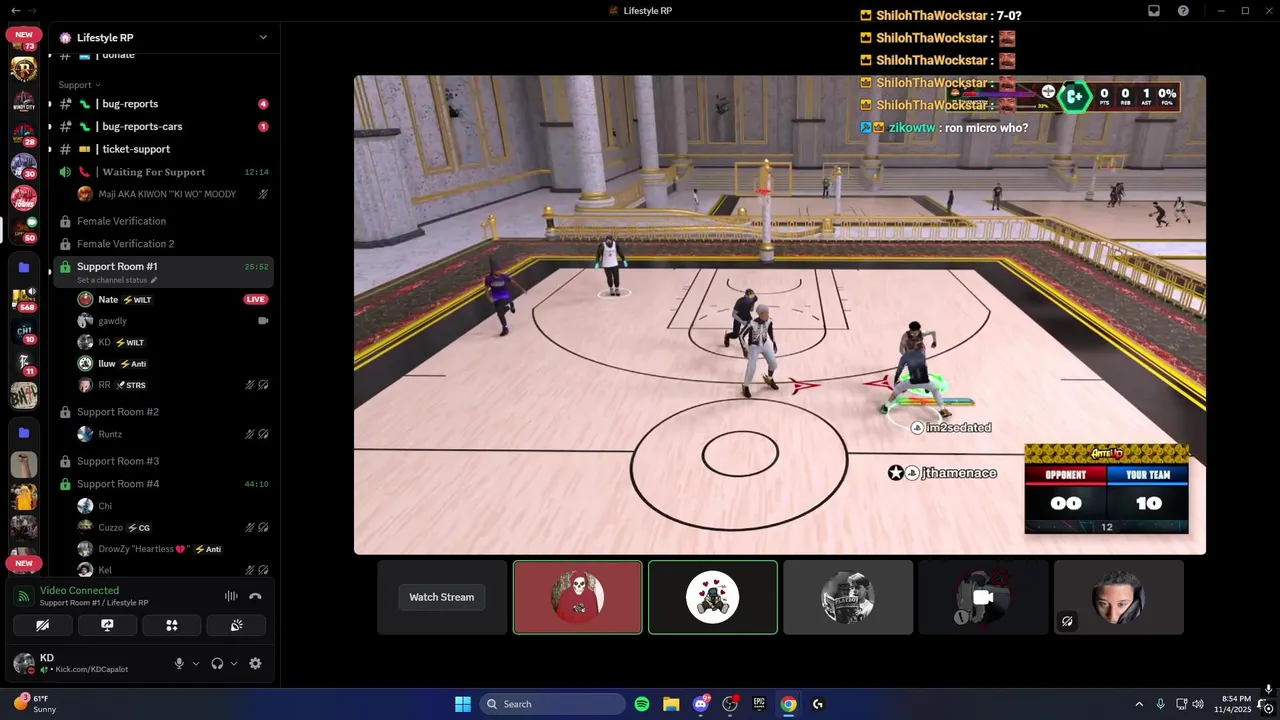This screenshot has width=1280, height=720.
Task: Open server icon with 568 badge
Action: (24, 299)
